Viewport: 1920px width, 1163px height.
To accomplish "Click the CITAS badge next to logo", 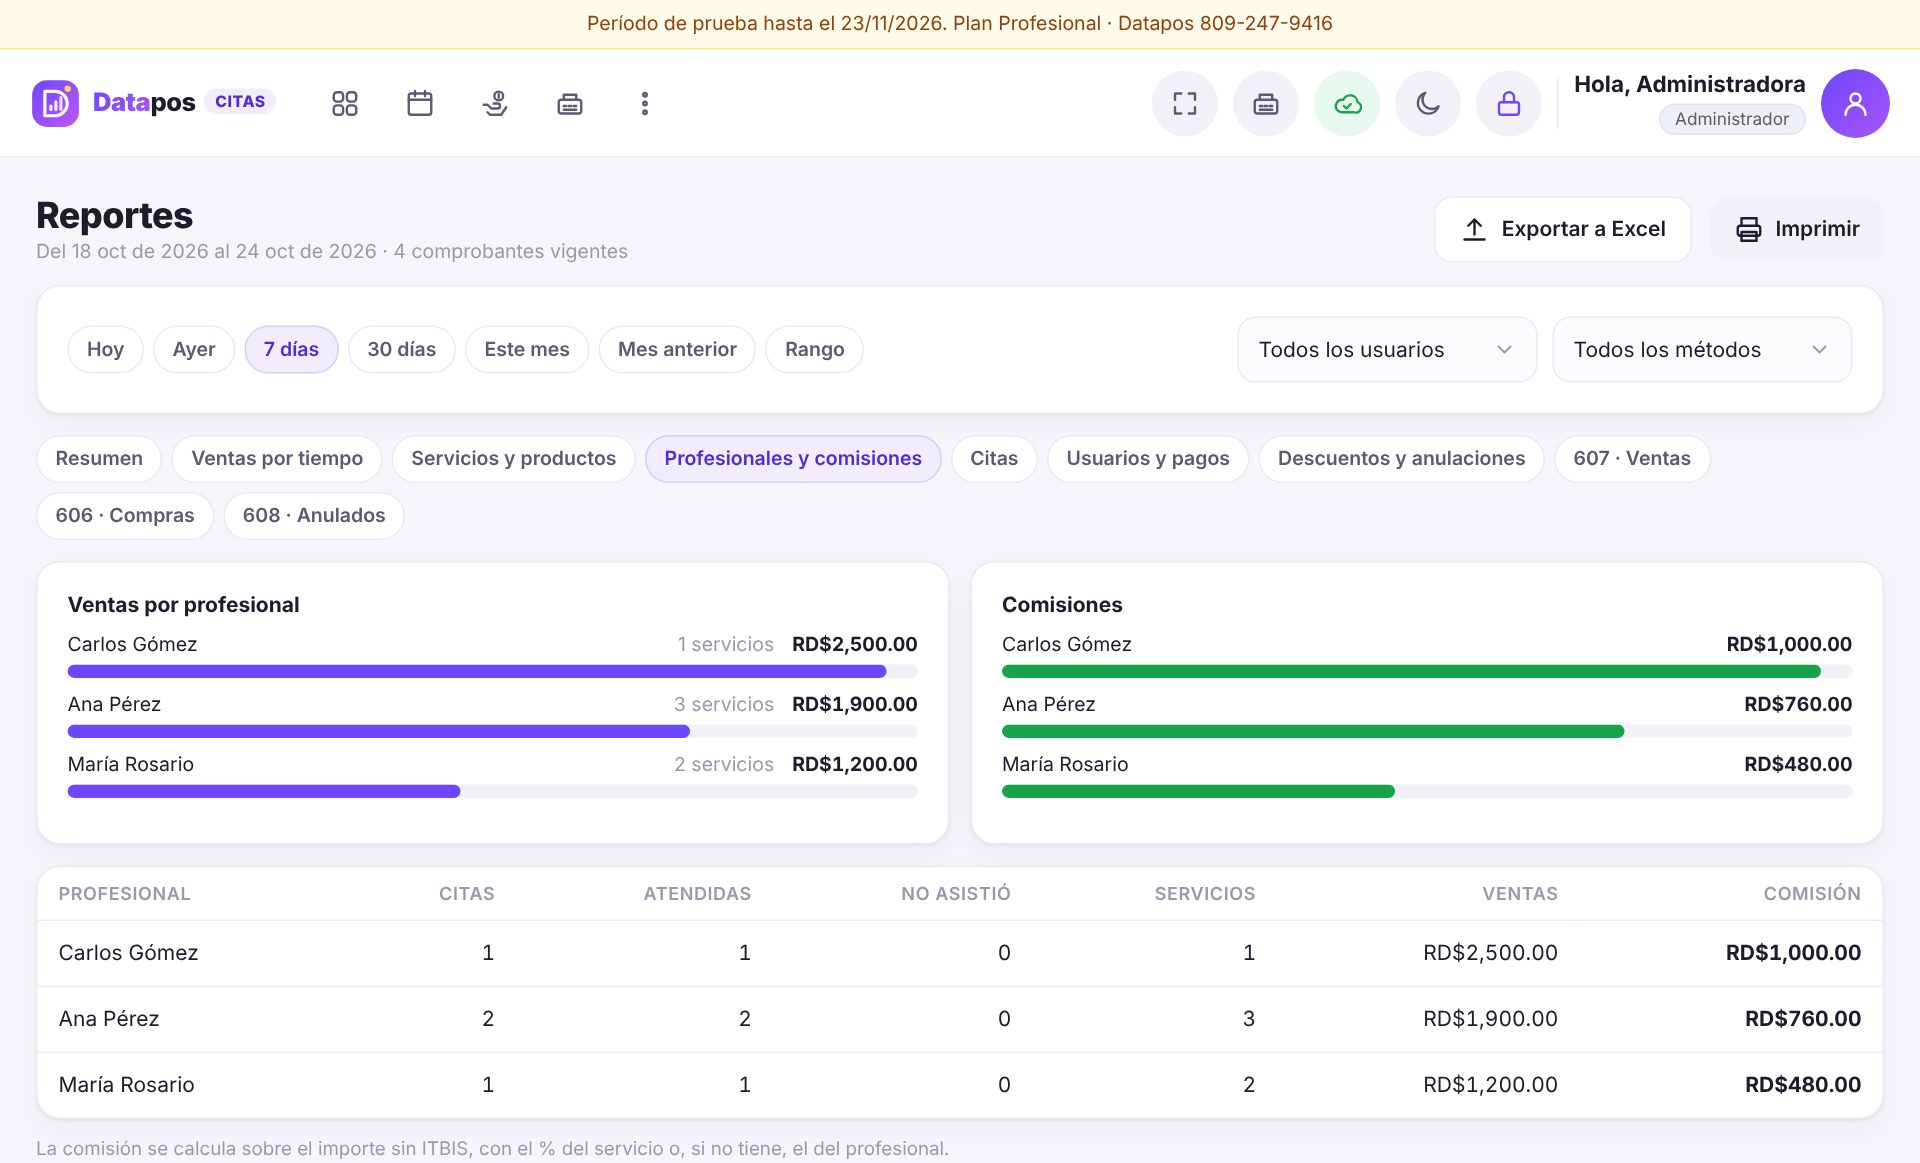I will point(240,102).
